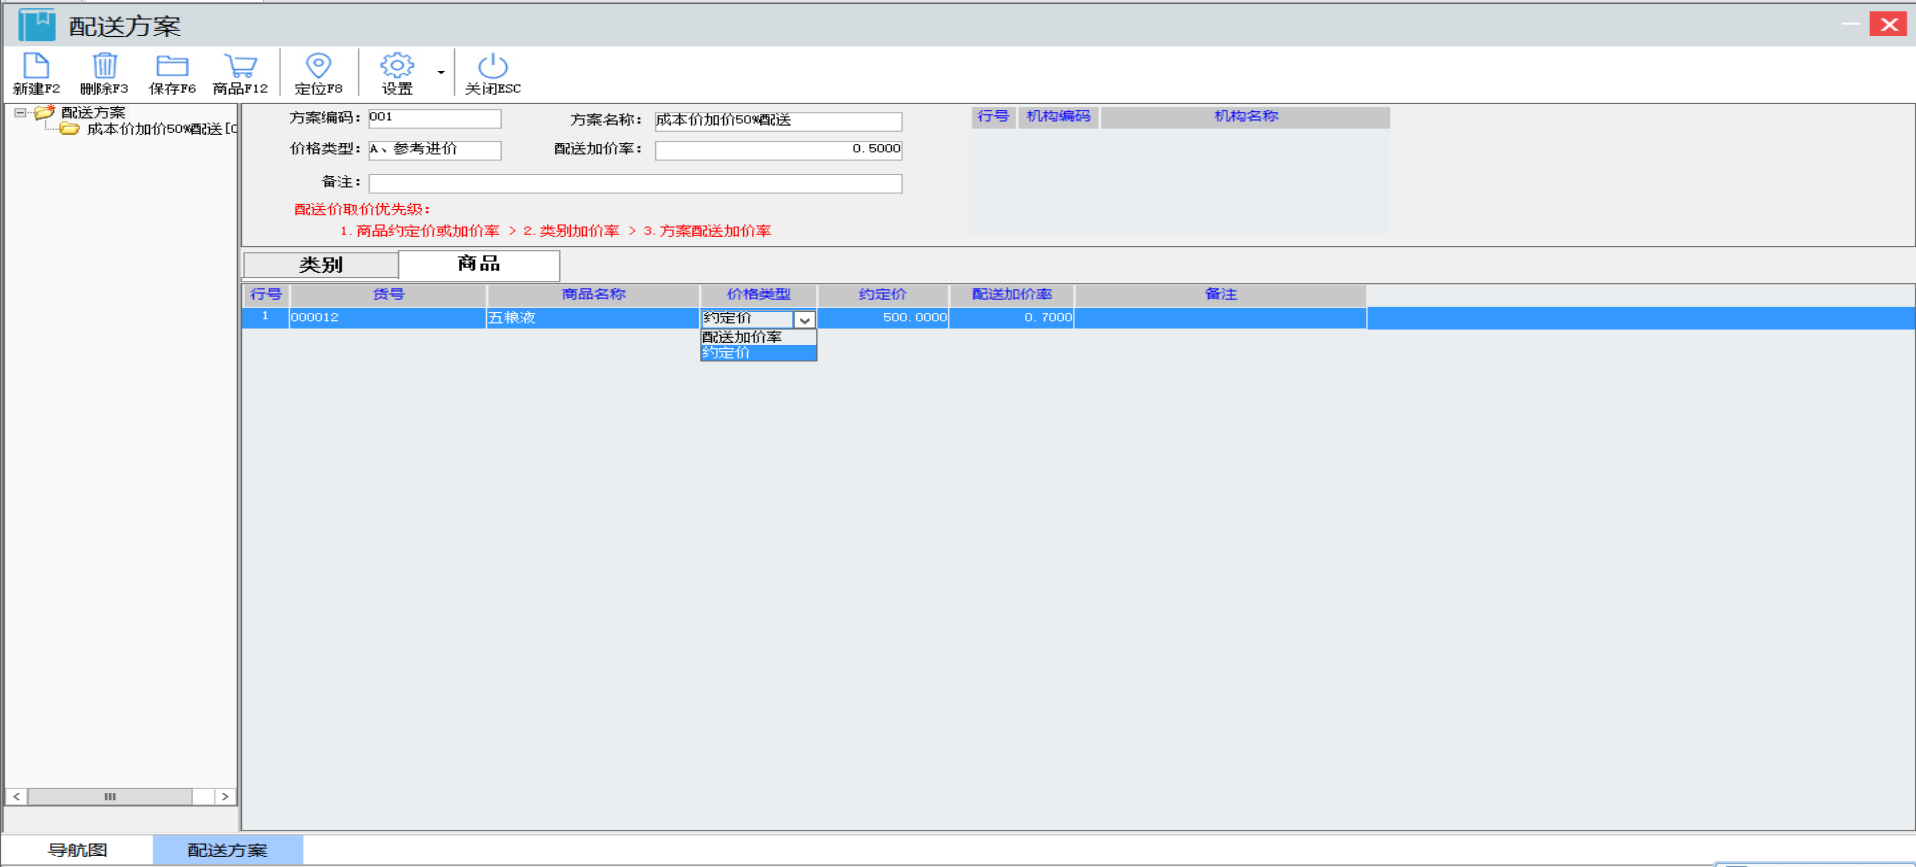The height and width of the screenshot is (867, 1916).
Task: Click the 配送方案 app logo icon
Action: coord(37,25)
